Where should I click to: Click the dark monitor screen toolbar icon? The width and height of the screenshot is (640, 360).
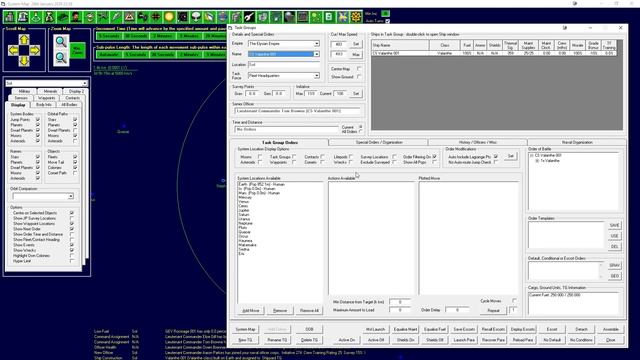[x=302, y=17]
